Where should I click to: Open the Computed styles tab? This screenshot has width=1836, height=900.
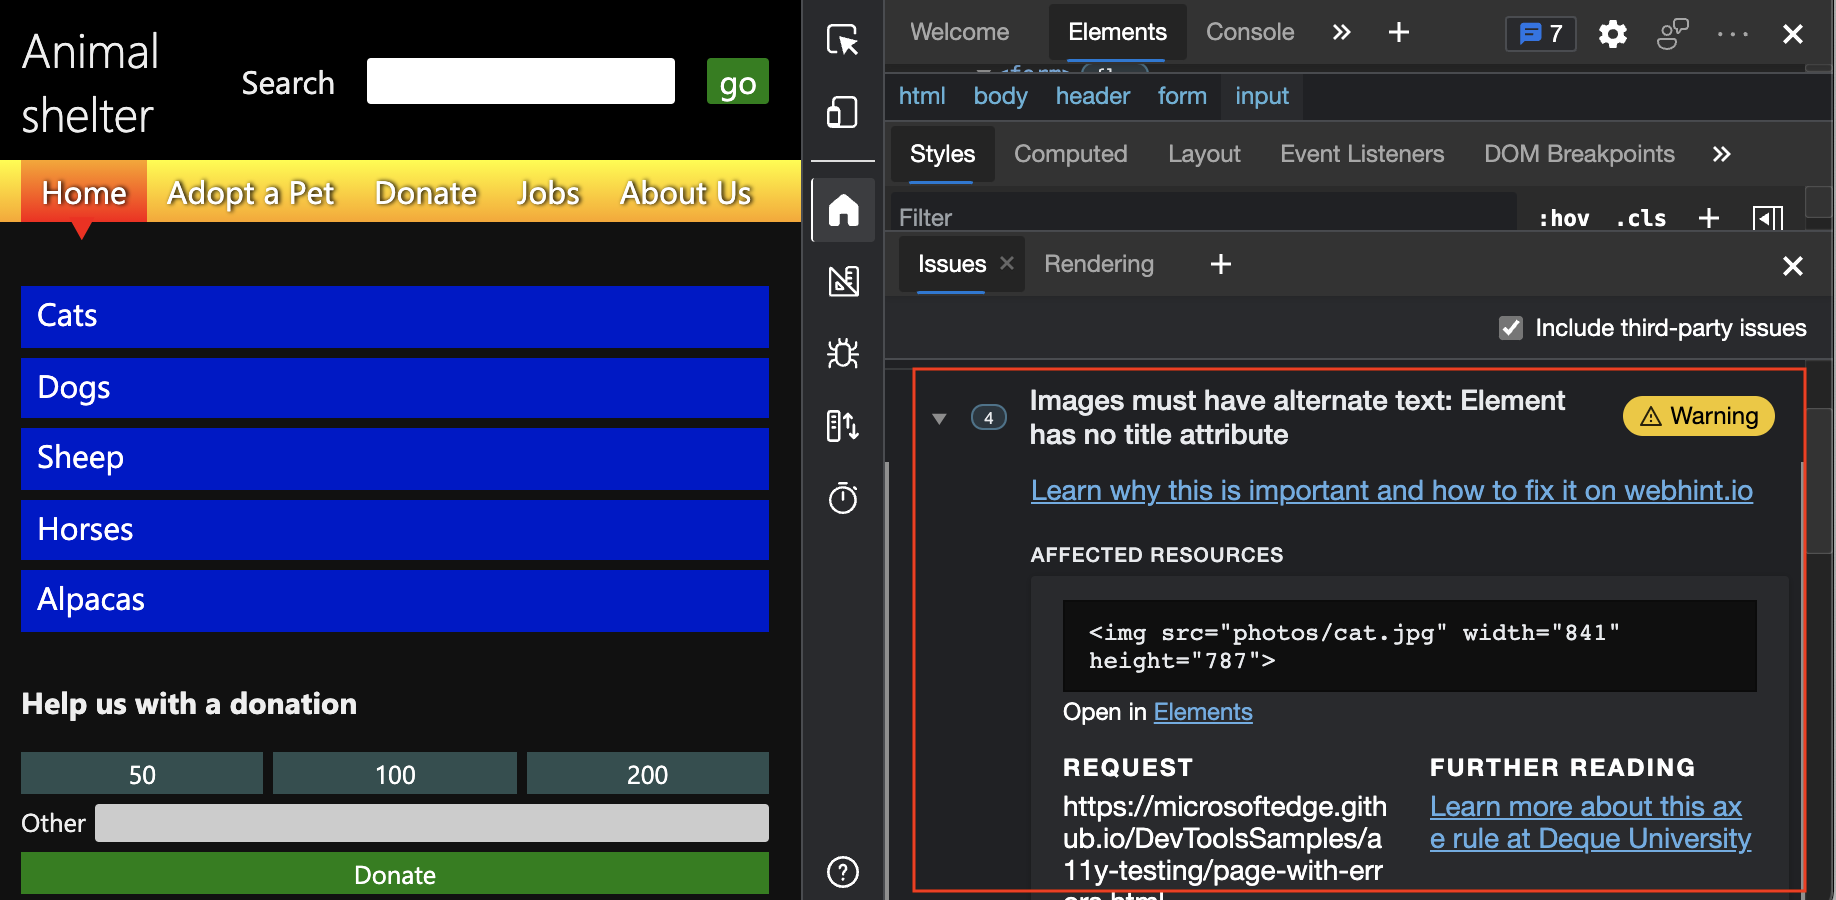pyautogui.click(x=1070, y=154)
